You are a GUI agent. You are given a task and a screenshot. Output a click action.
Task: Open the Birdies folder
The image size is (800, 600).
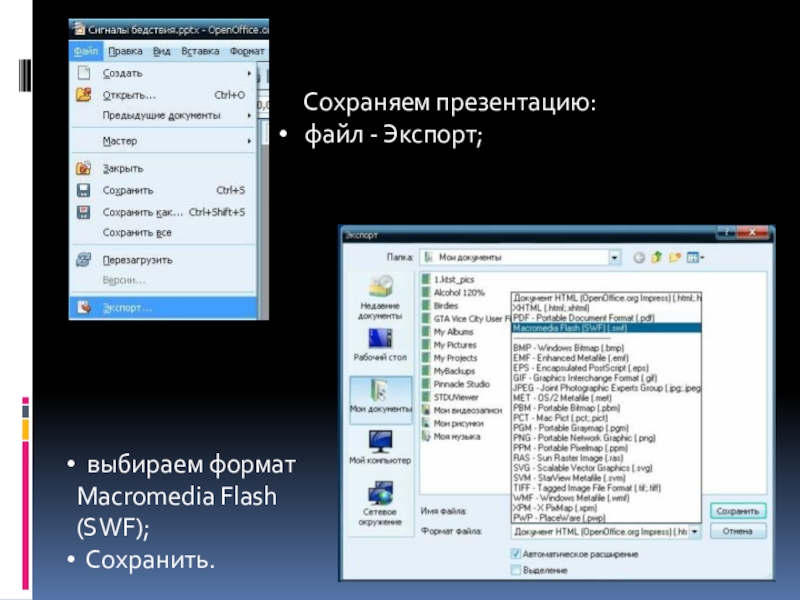440,306
